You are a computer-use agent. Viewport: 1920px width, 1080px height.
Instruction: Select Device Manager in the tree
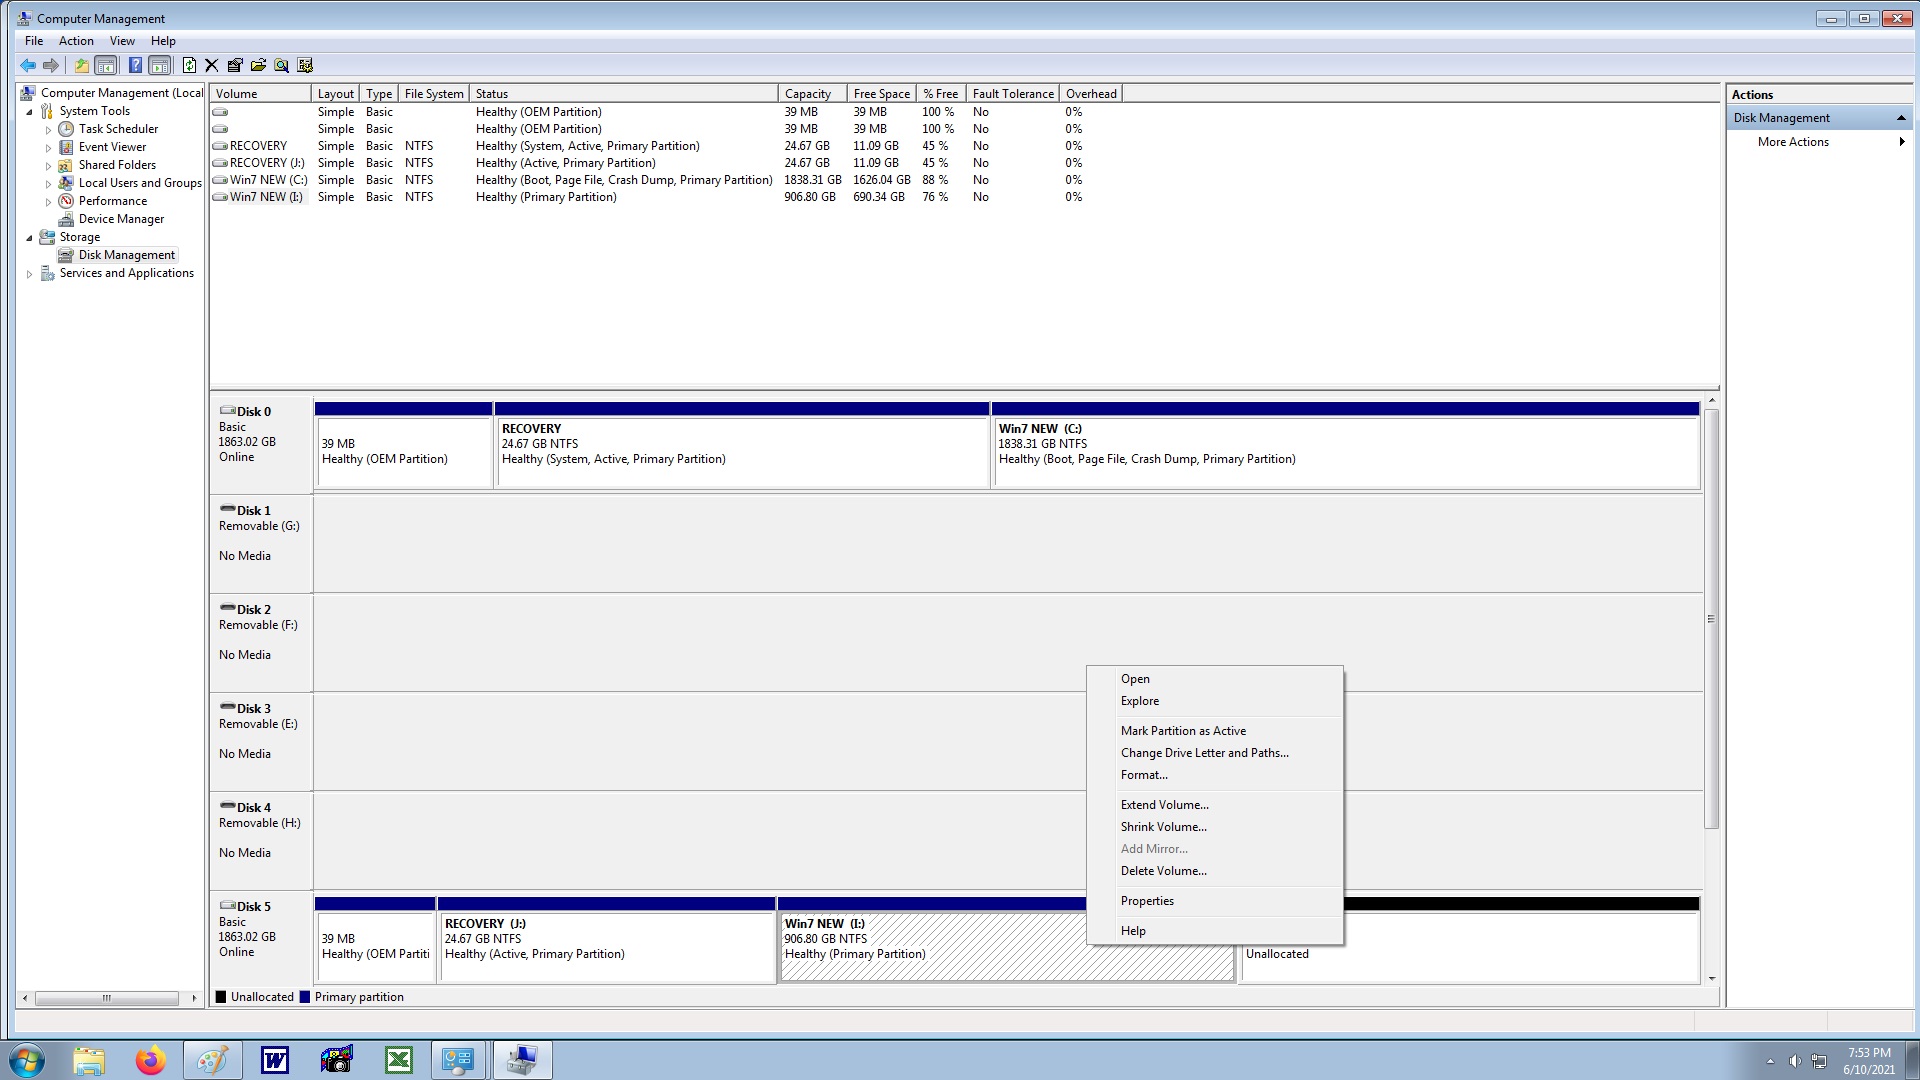click(121, 219)
